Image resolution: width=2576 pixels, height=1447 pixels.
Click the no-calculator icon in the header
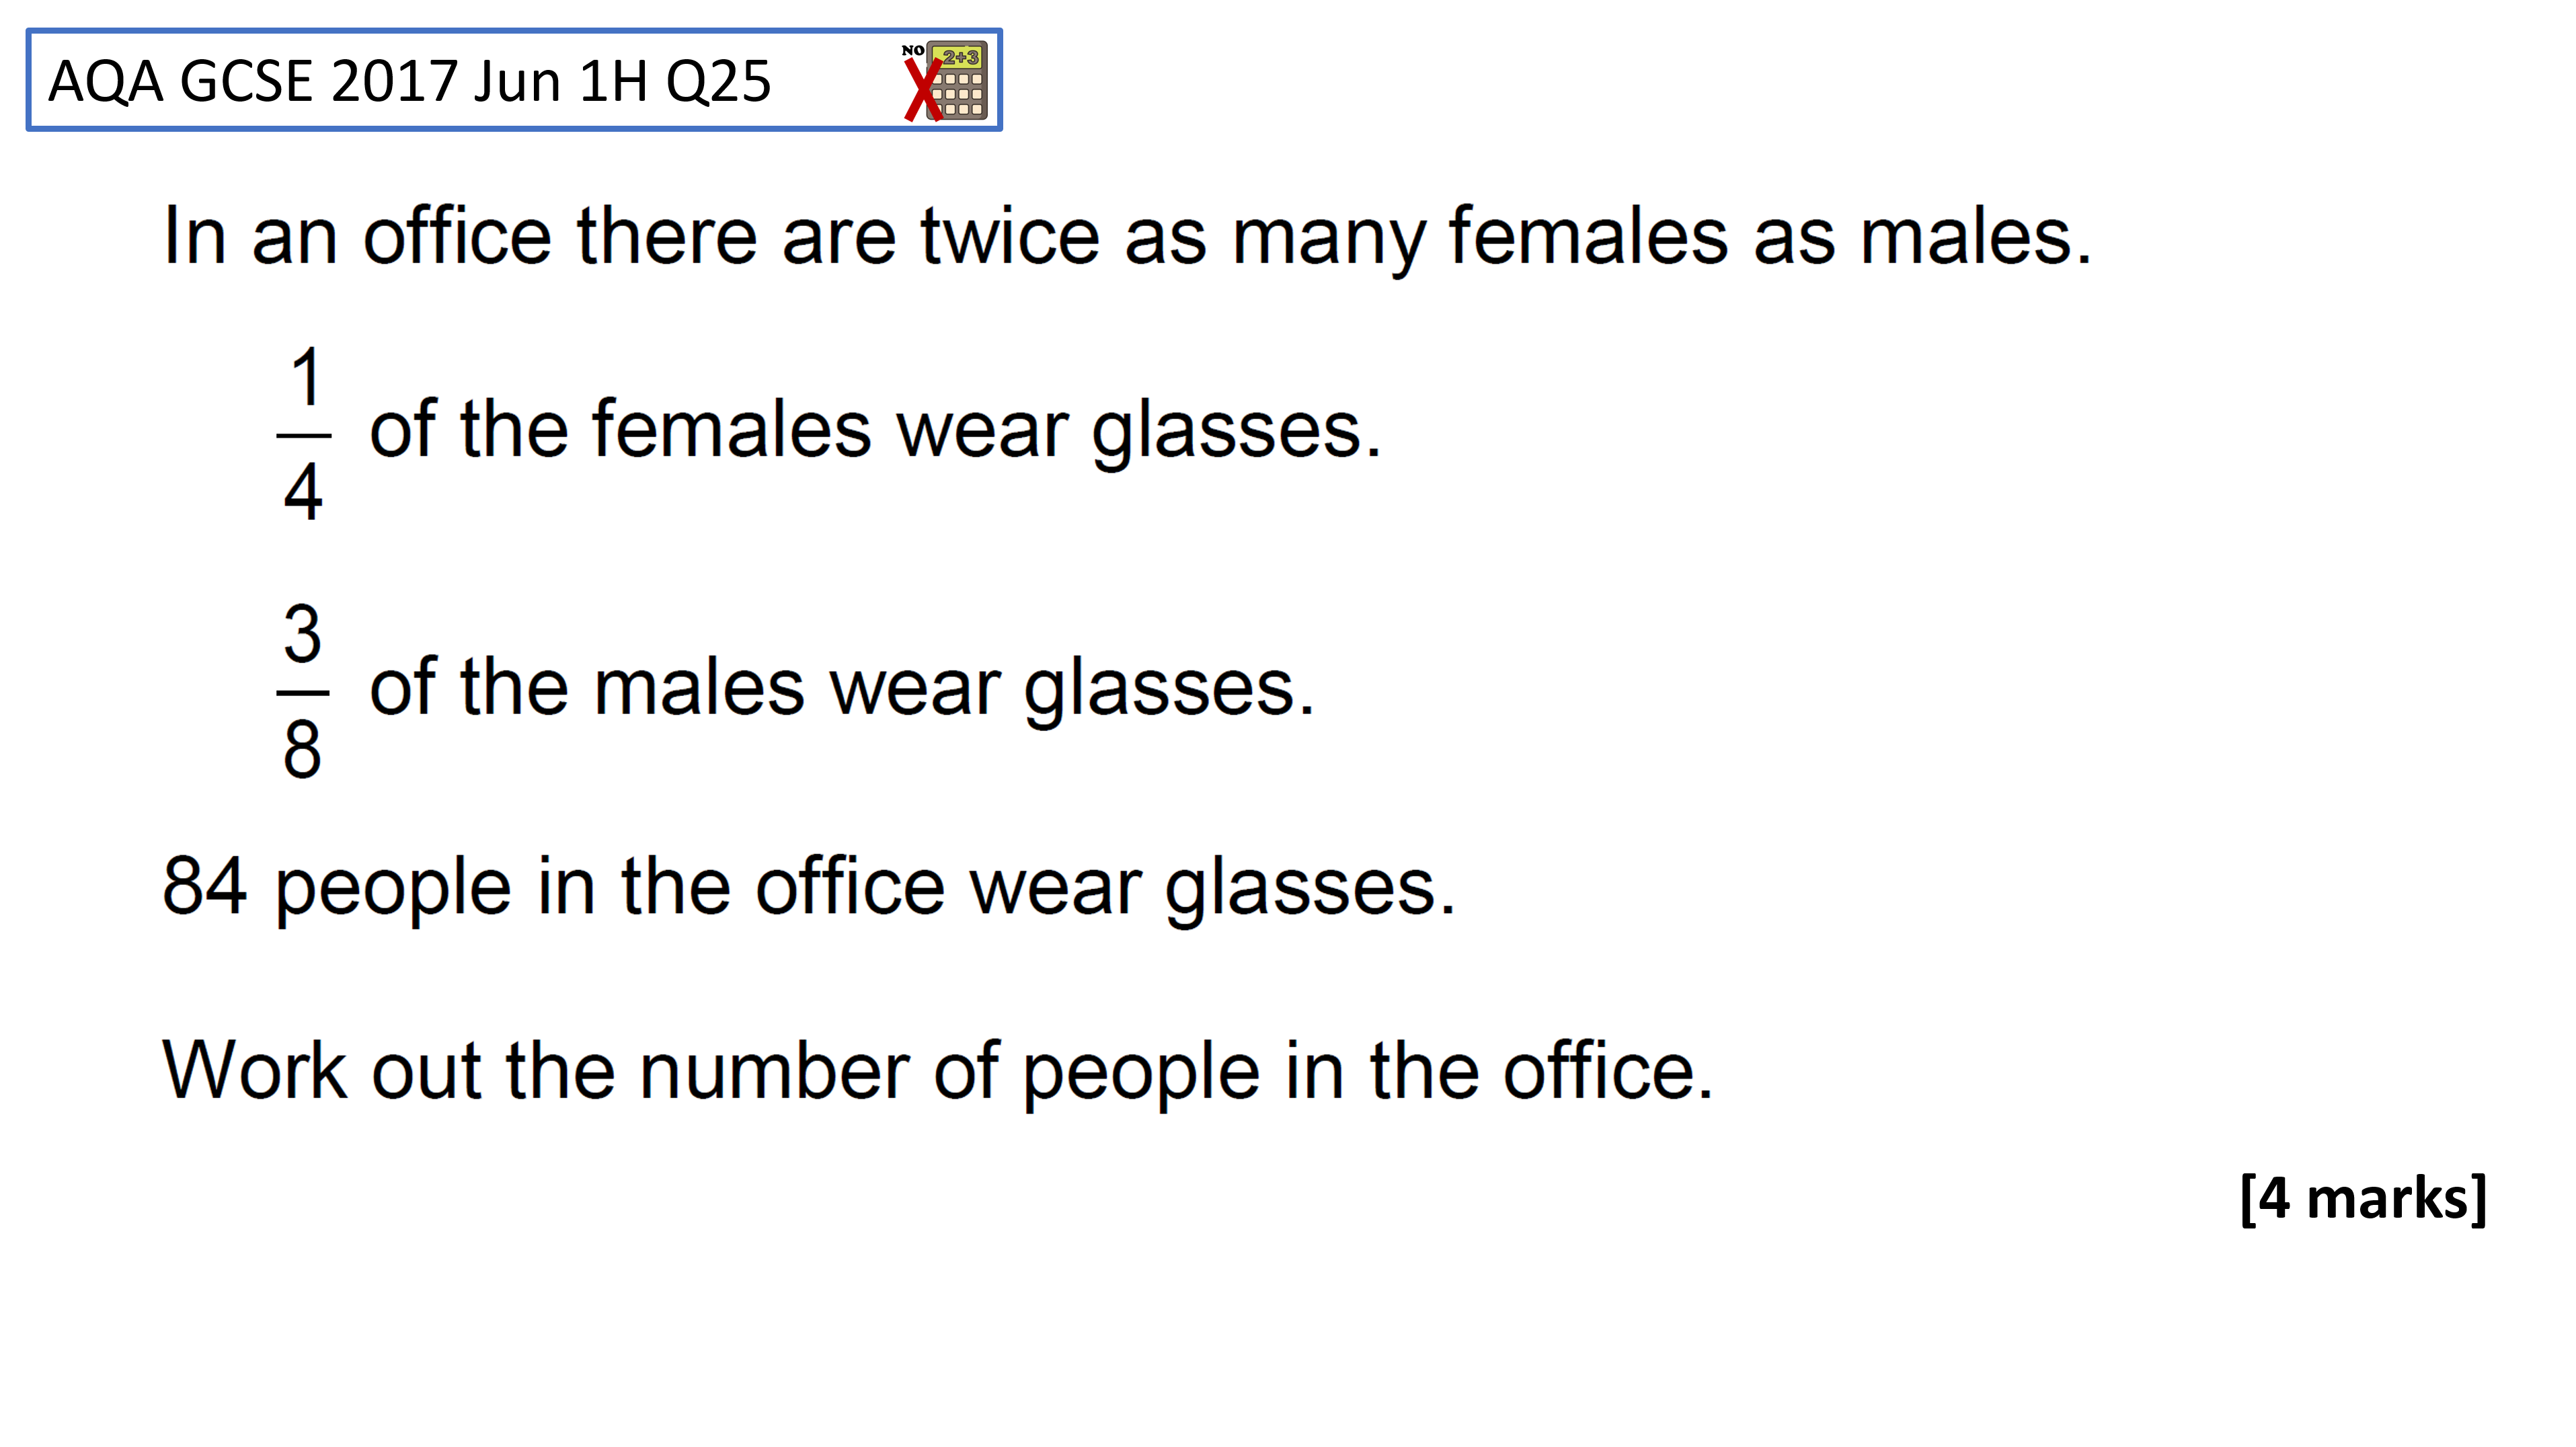945,80
